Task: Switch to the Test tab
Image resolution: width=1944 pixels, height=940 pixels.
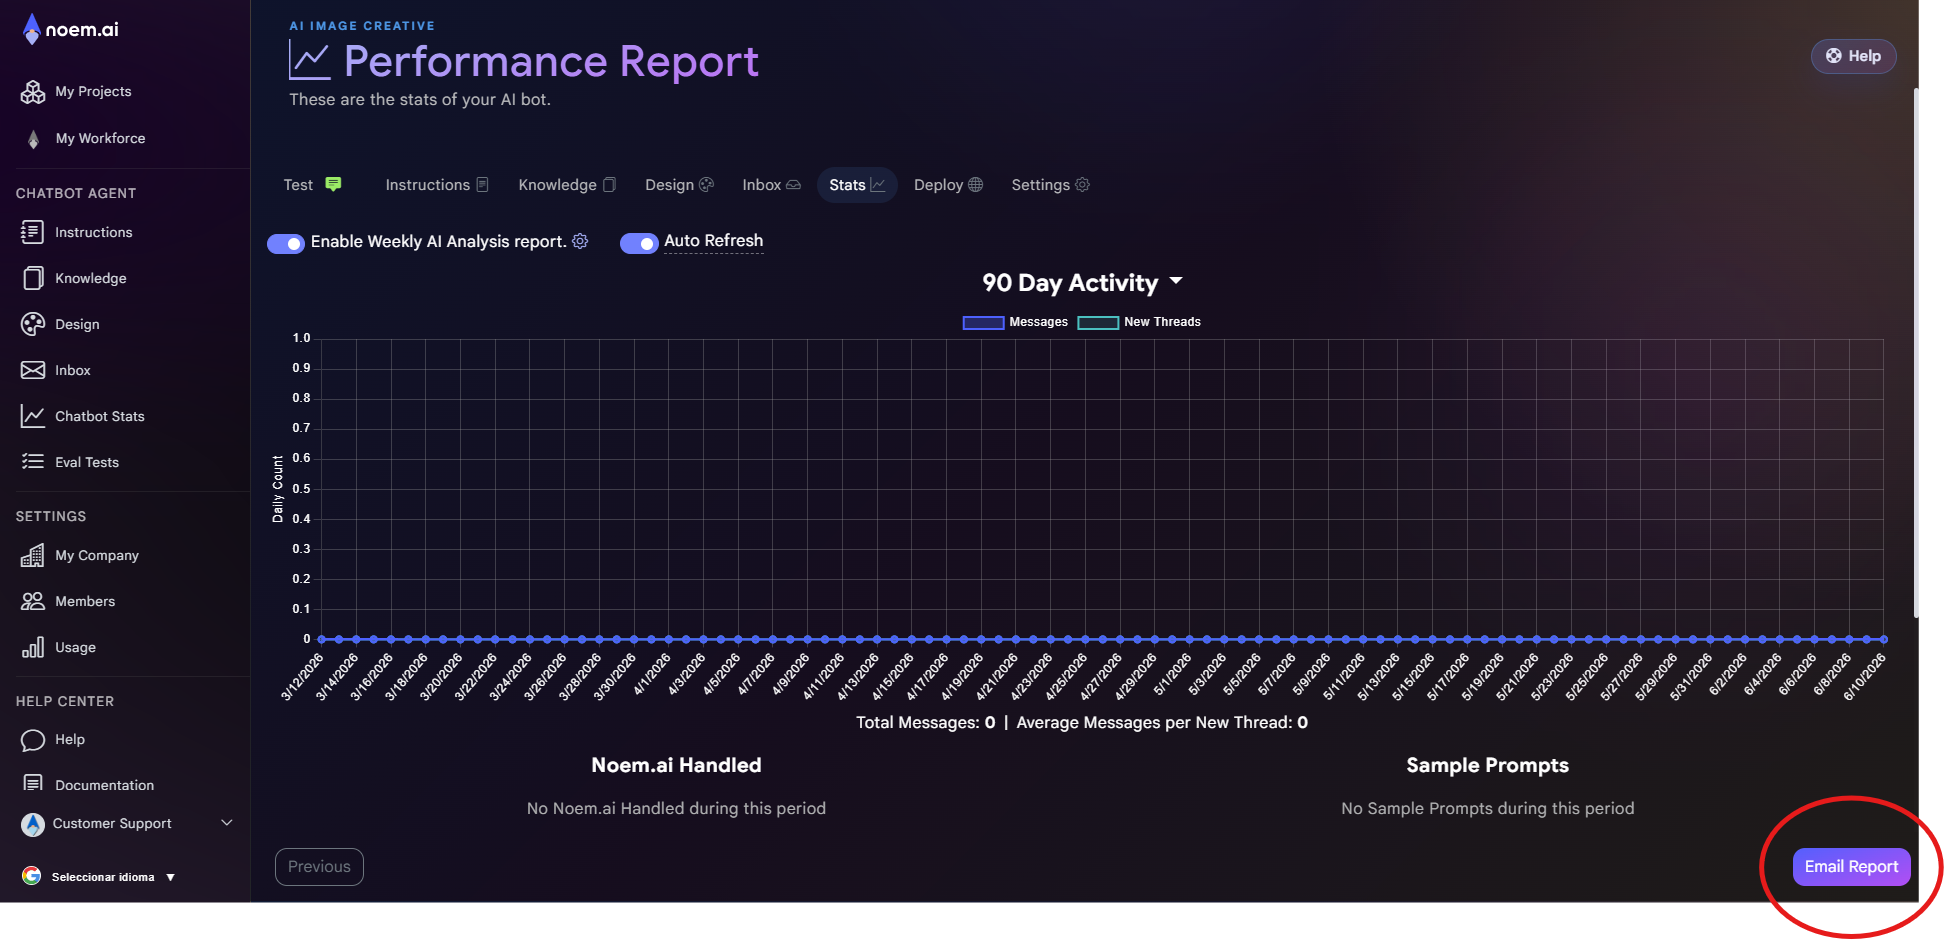Action: pos(312,185)
